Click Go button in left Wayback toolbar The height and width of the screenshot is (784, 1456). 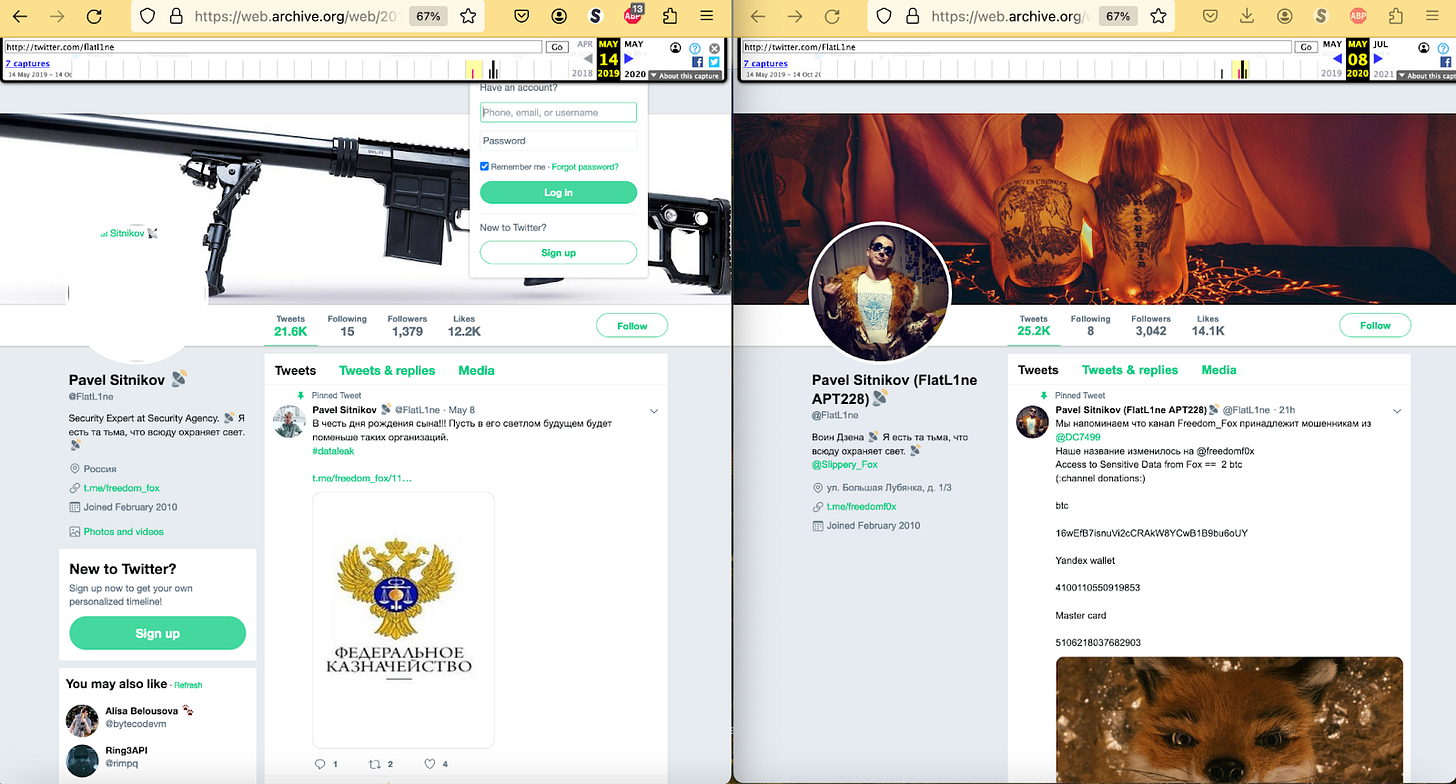coord(557,47)
